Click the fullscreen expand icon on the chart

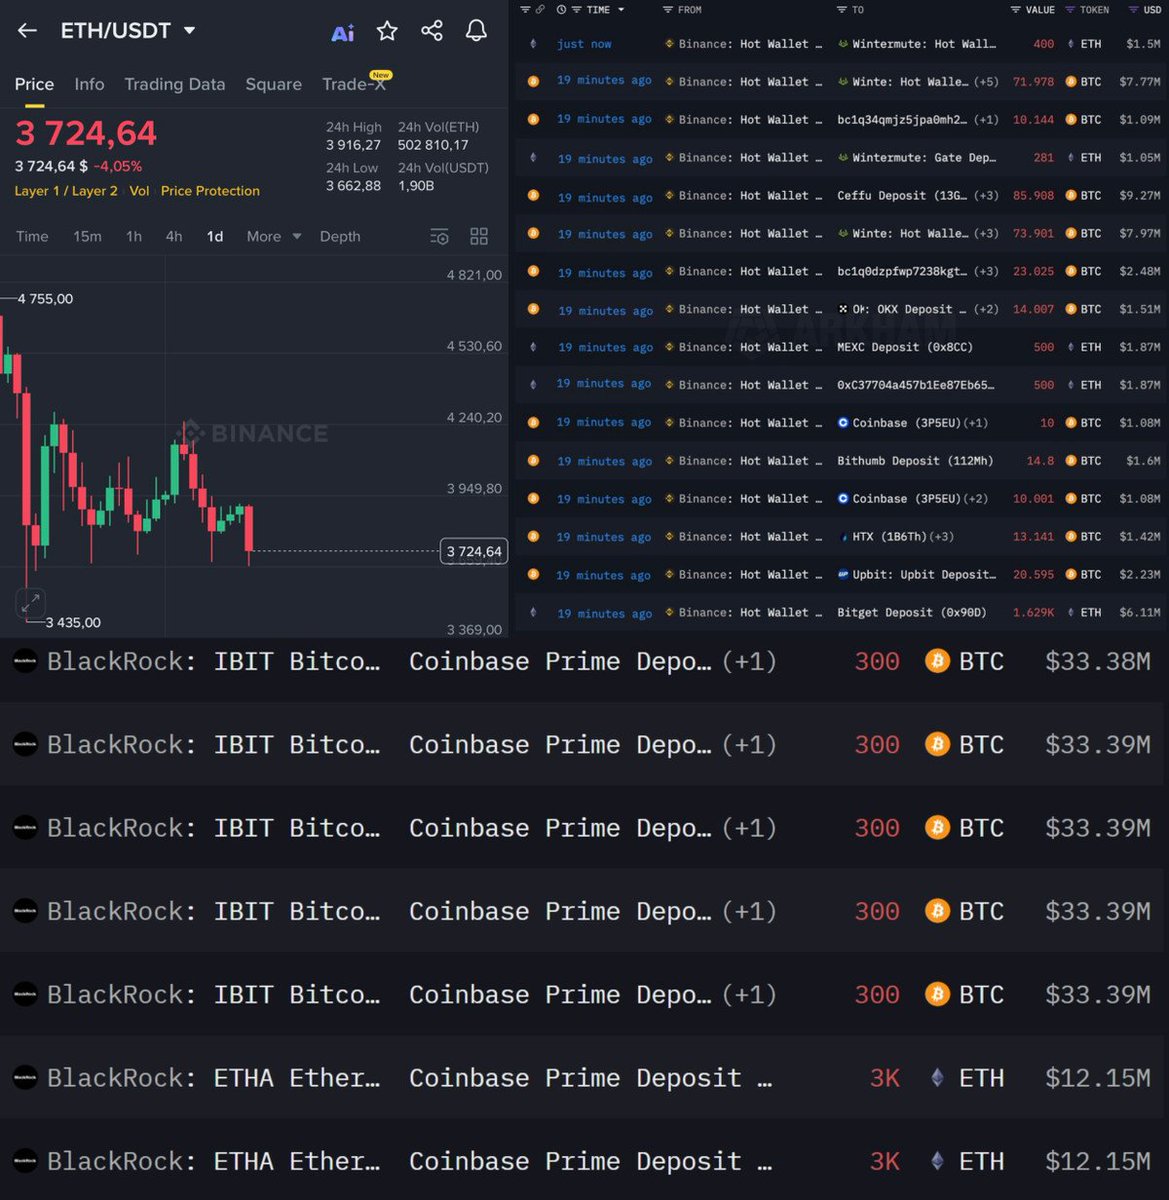click(x=31, y=603)
